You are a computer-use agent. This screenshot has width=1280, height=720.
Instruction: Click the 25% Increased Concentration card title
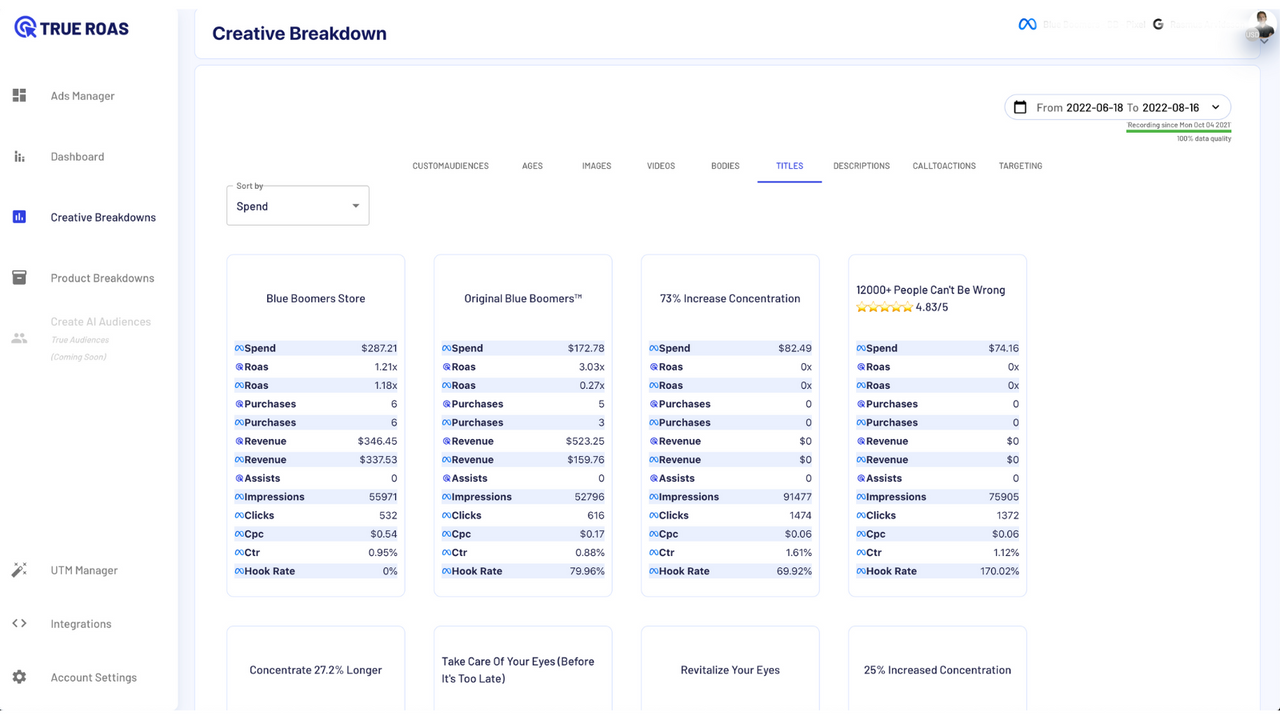click(937, 670)
